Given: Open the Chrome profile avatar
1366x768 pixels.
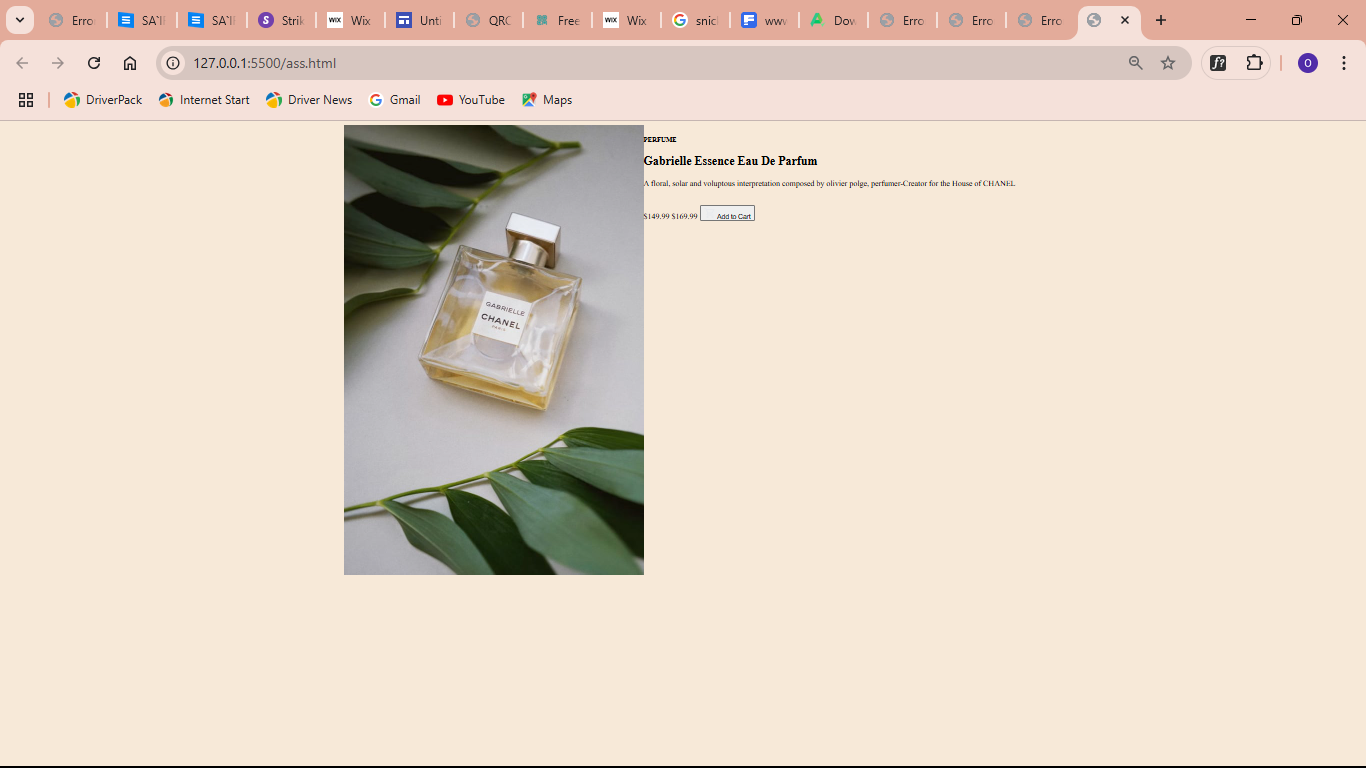Looking at the screenshot, I should (1308, 63).
